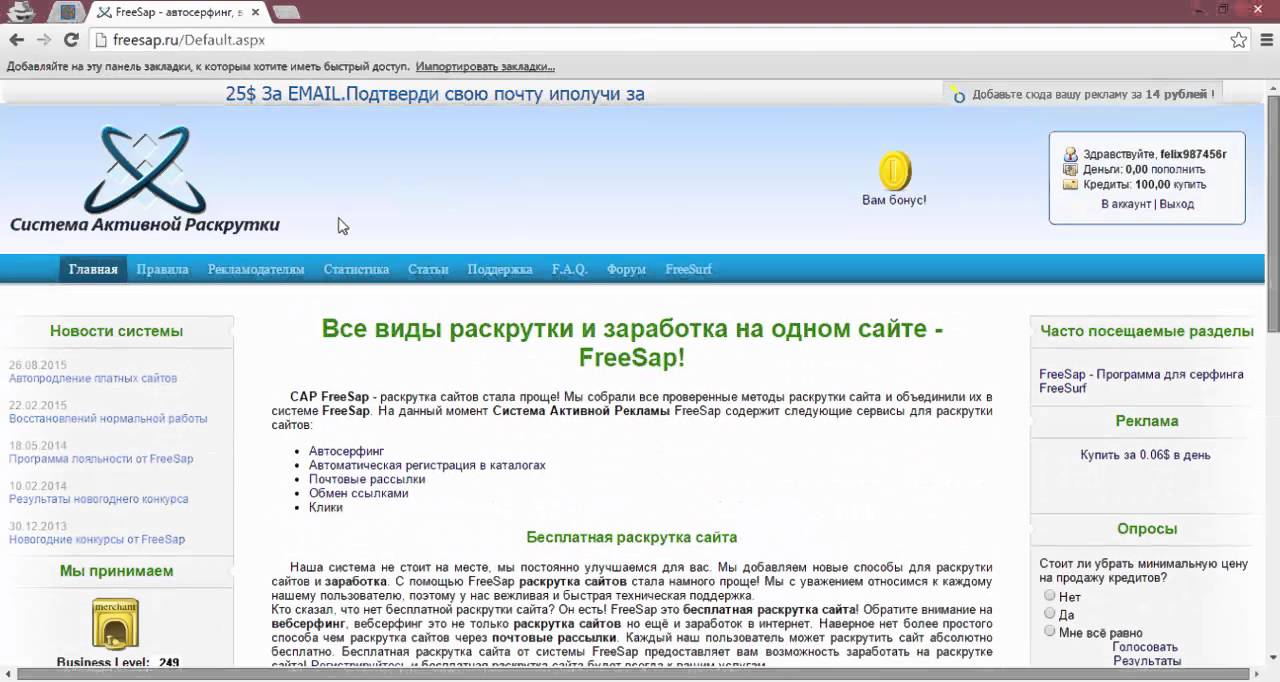Click Добавьте сюда вашу рекламу за 14 рублей
1280x682 pixels.
(1093, 94)
